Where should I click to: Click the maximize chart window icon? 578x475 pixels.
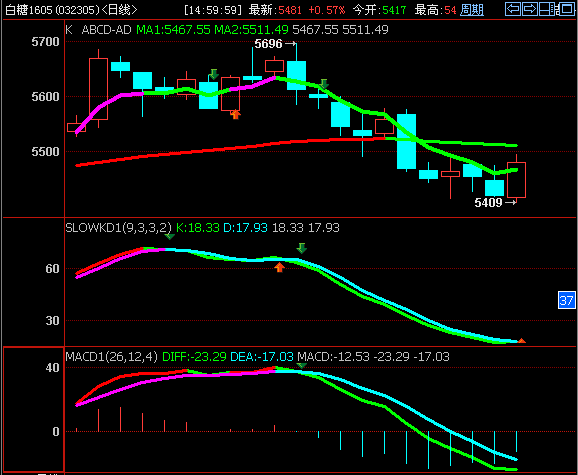(566, 9)
